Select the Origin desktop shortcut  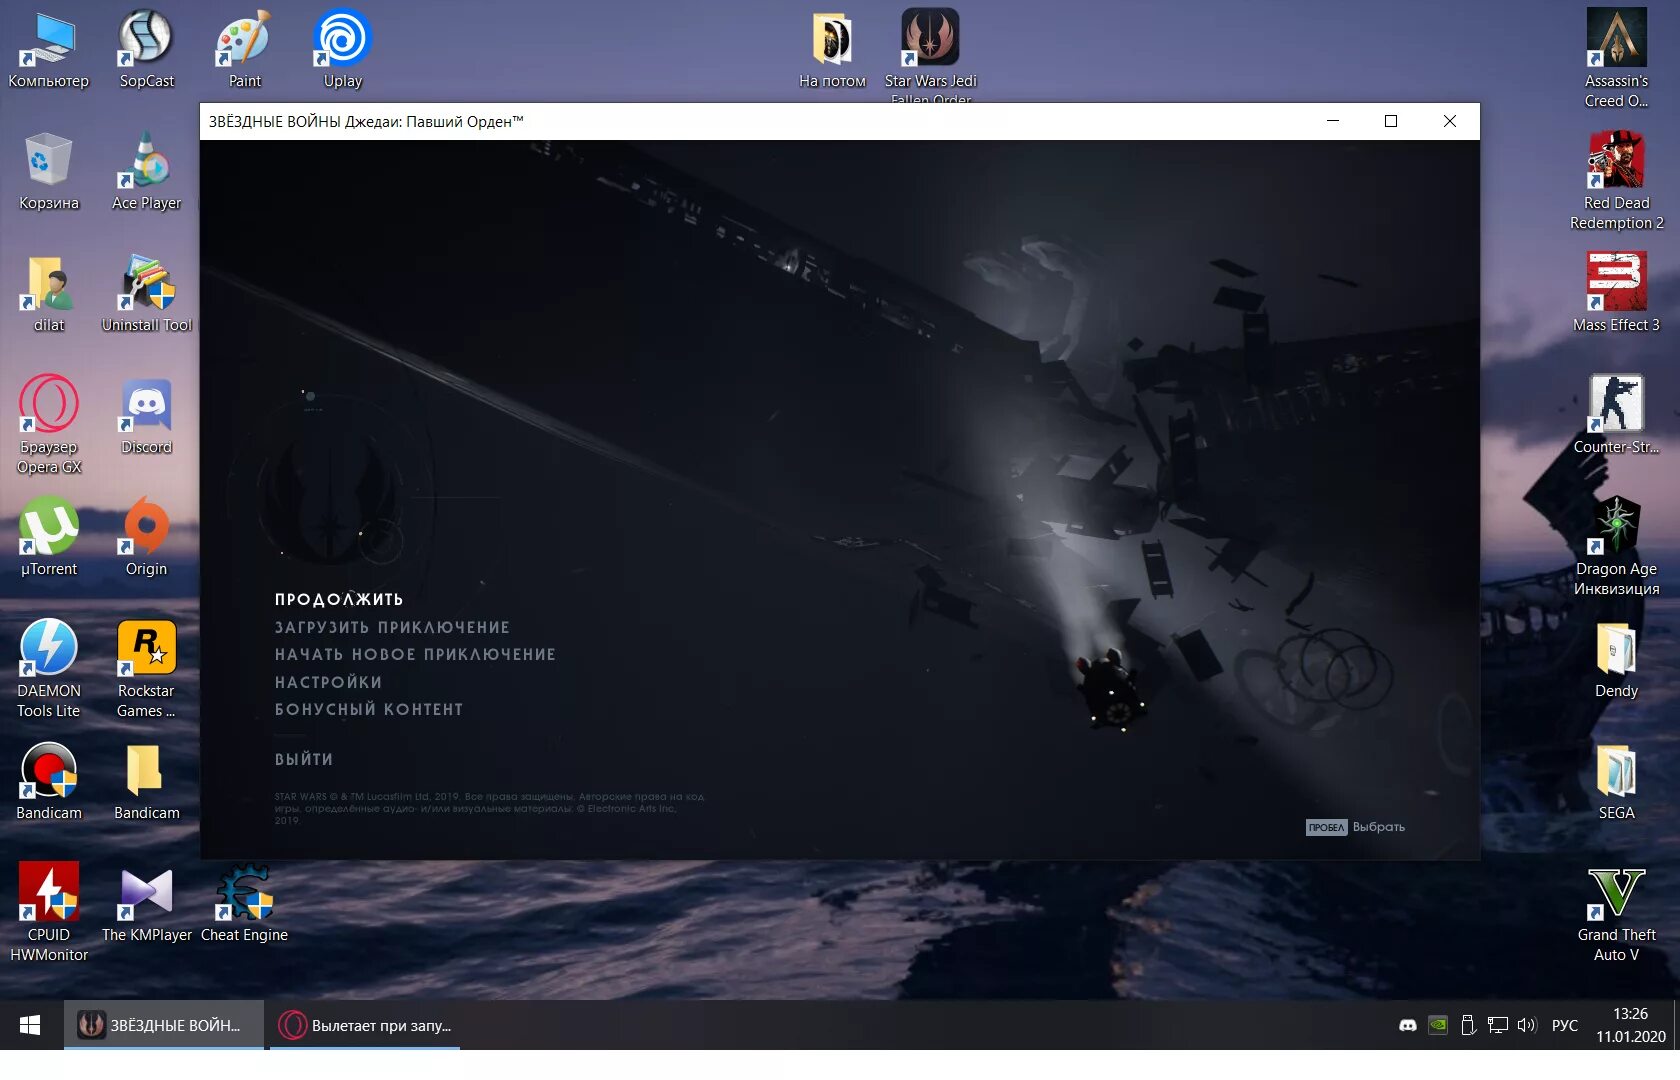point(146,538)
